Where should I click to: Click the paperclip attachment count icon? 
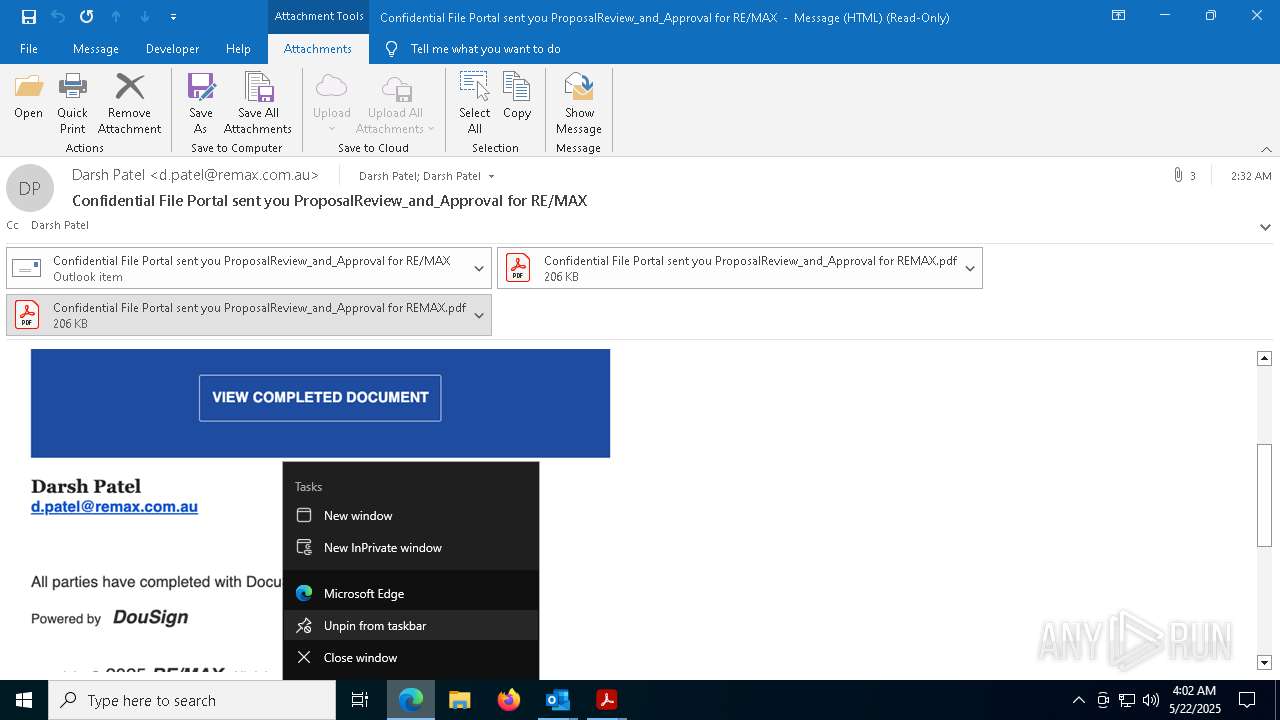(x=1178, y=175)
